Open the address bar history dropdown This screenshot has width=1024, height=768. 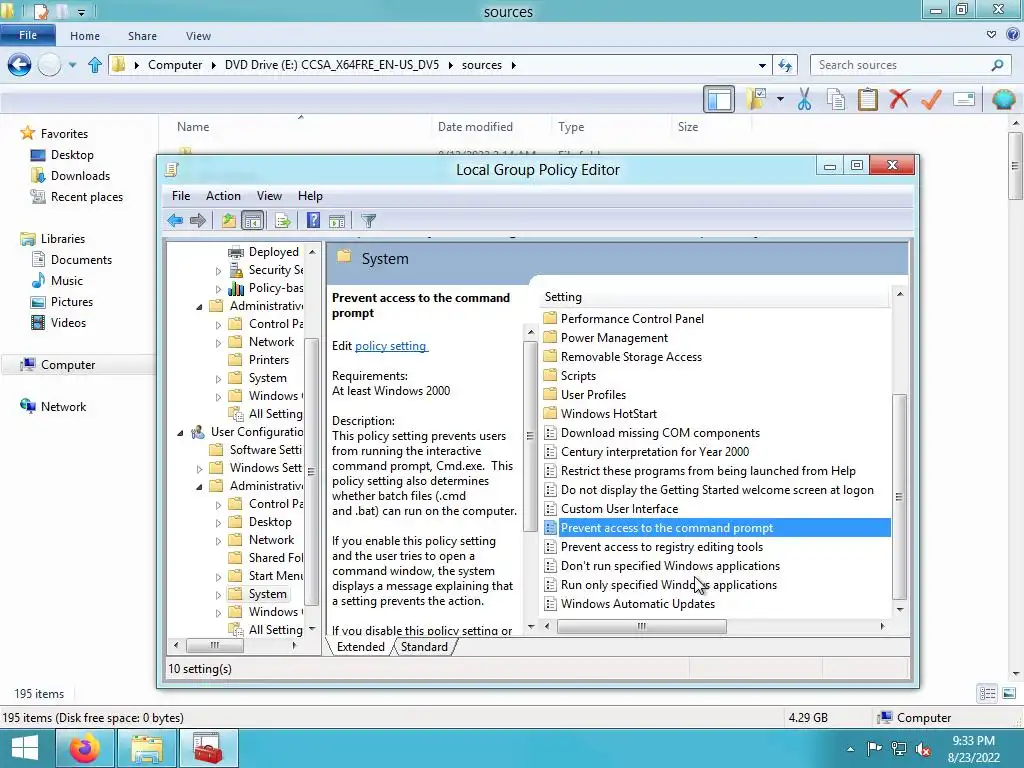tap(762, 65)
